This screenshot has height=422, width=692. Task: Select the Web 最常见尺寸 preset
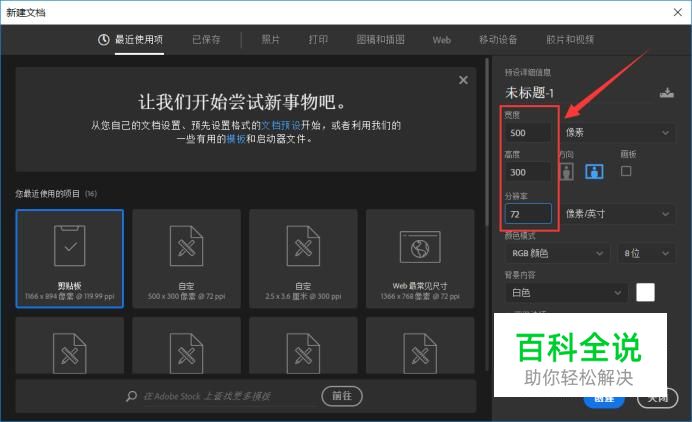(x=420, y=259)
